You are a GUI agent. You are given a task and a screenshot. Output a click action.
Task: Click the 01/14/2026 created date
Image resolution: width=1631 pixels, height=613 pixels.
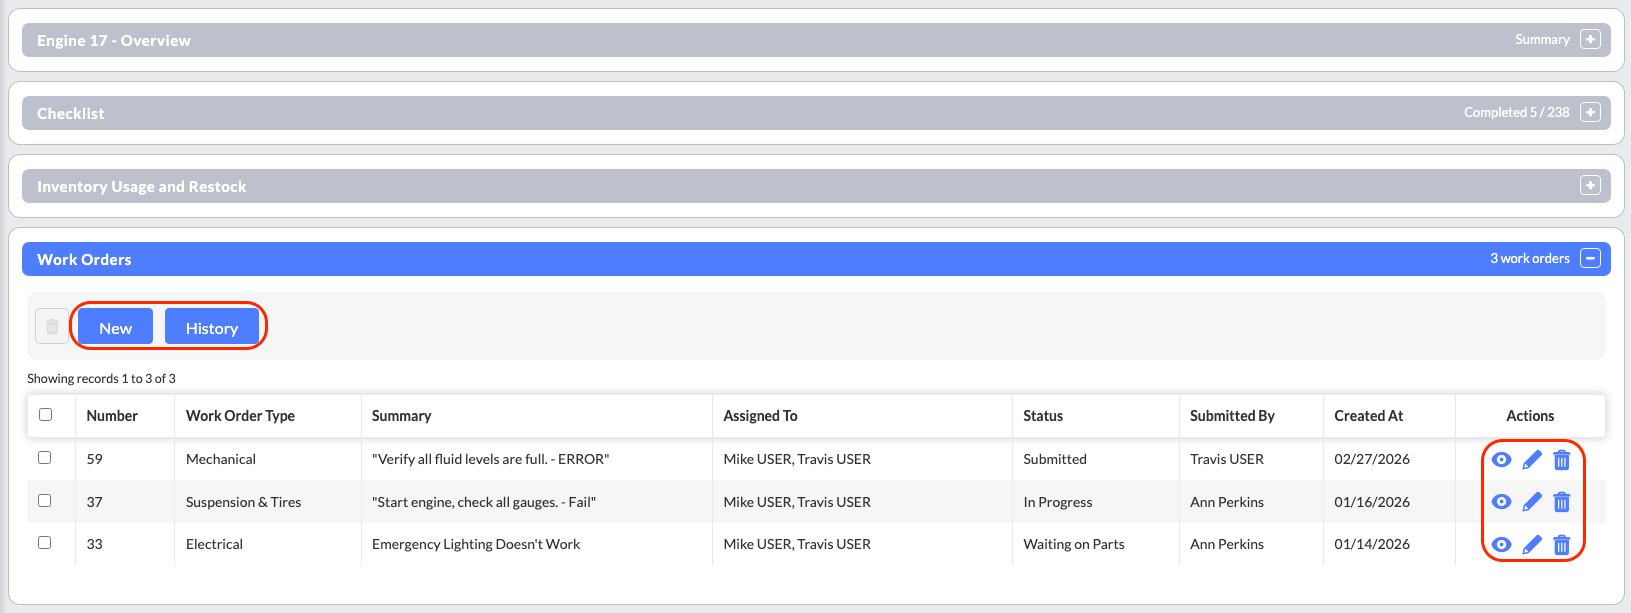[x=1372, y=544]
